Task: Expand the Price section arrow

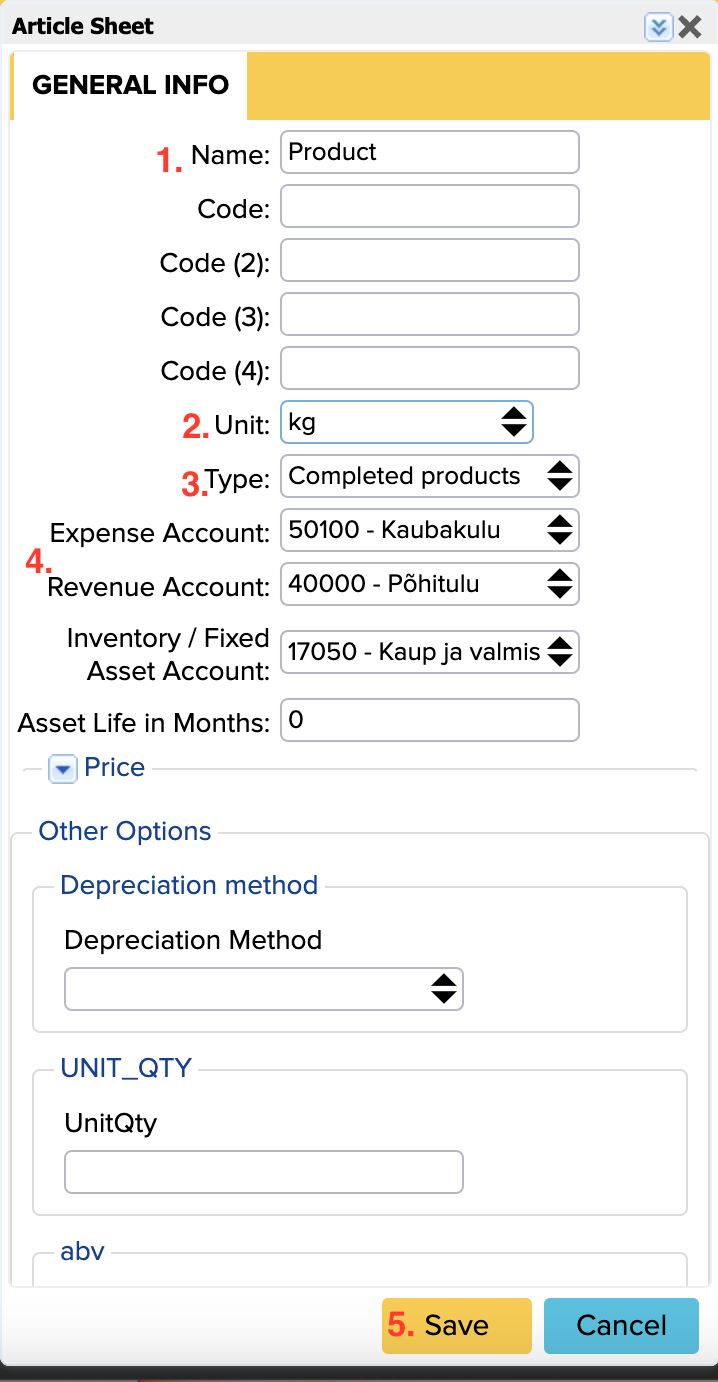Action: [63, 769]
